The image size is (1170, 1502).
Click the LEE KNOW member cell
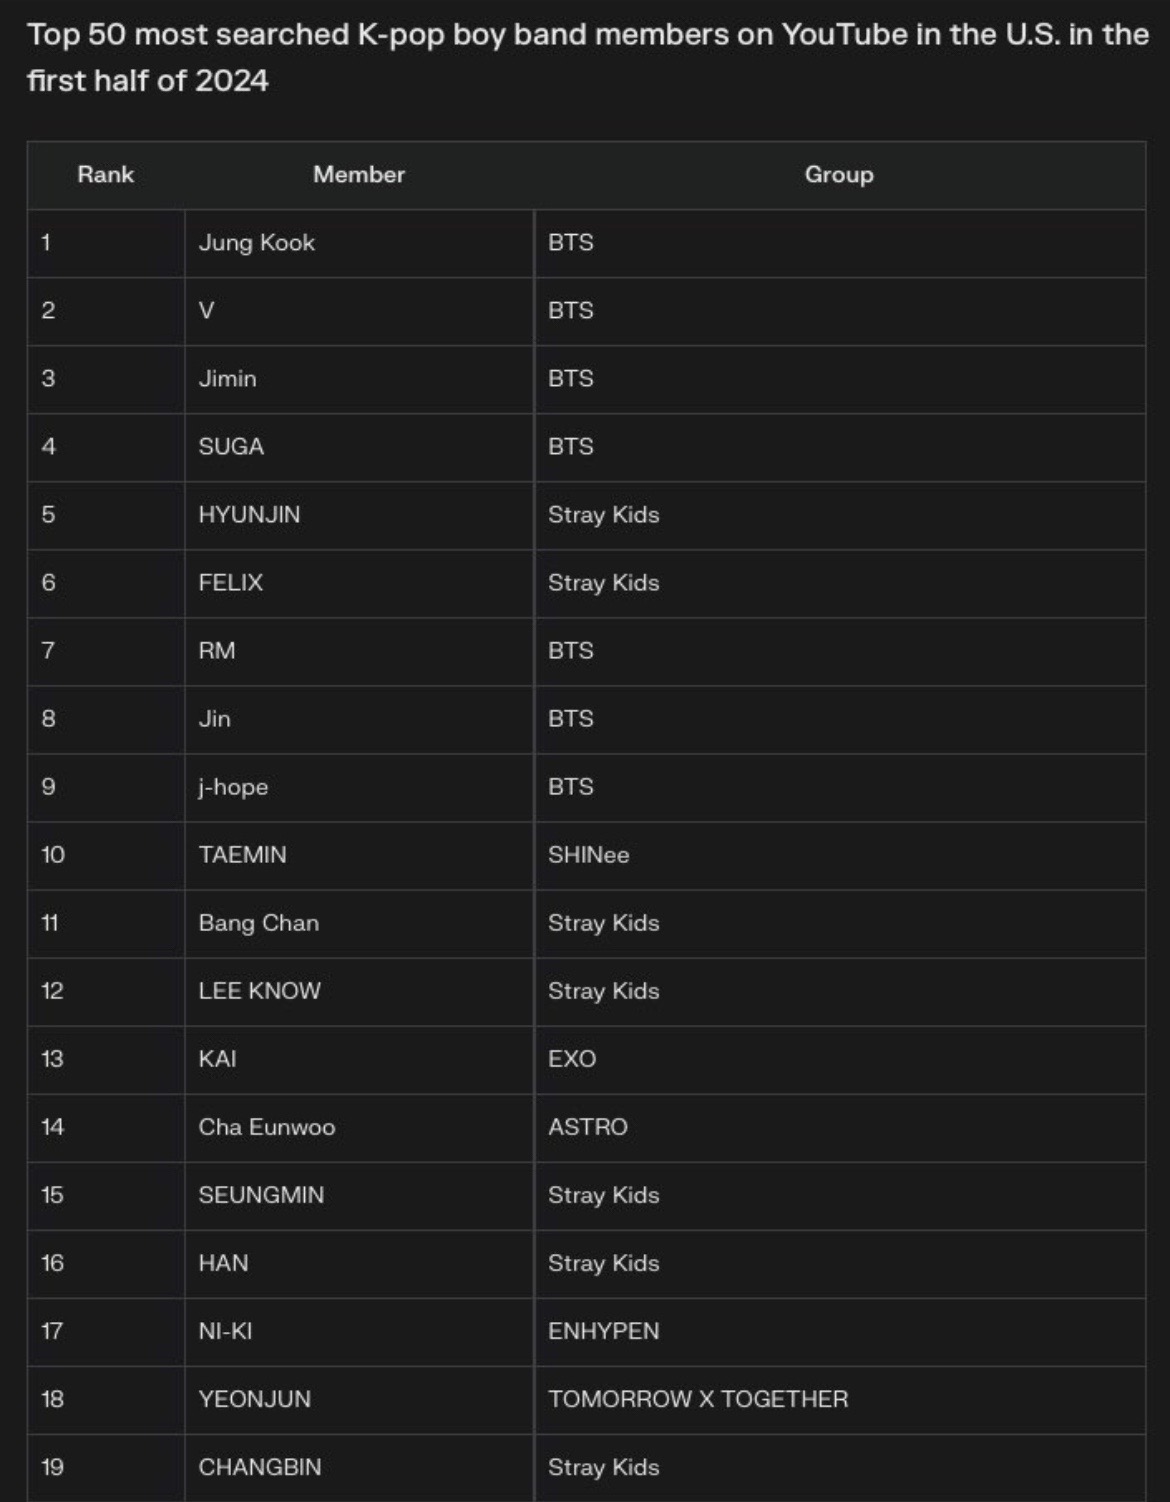click(x=260, y=991)
